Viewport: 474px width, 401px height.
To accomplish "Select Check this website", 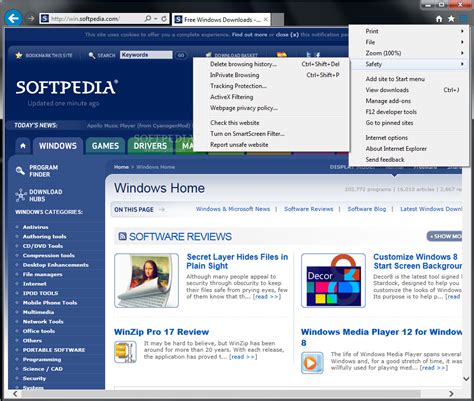I will coord(271,123).
